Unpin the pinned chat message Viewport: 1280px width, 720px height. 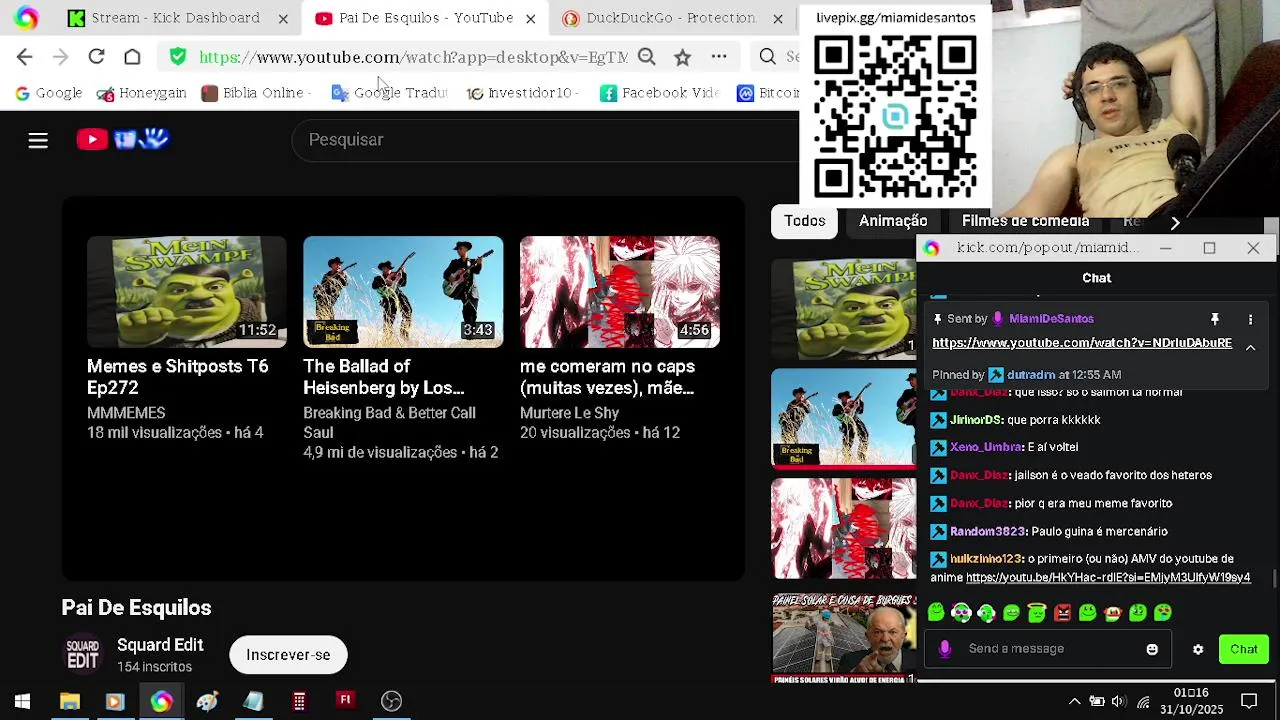pos(1215,319)
